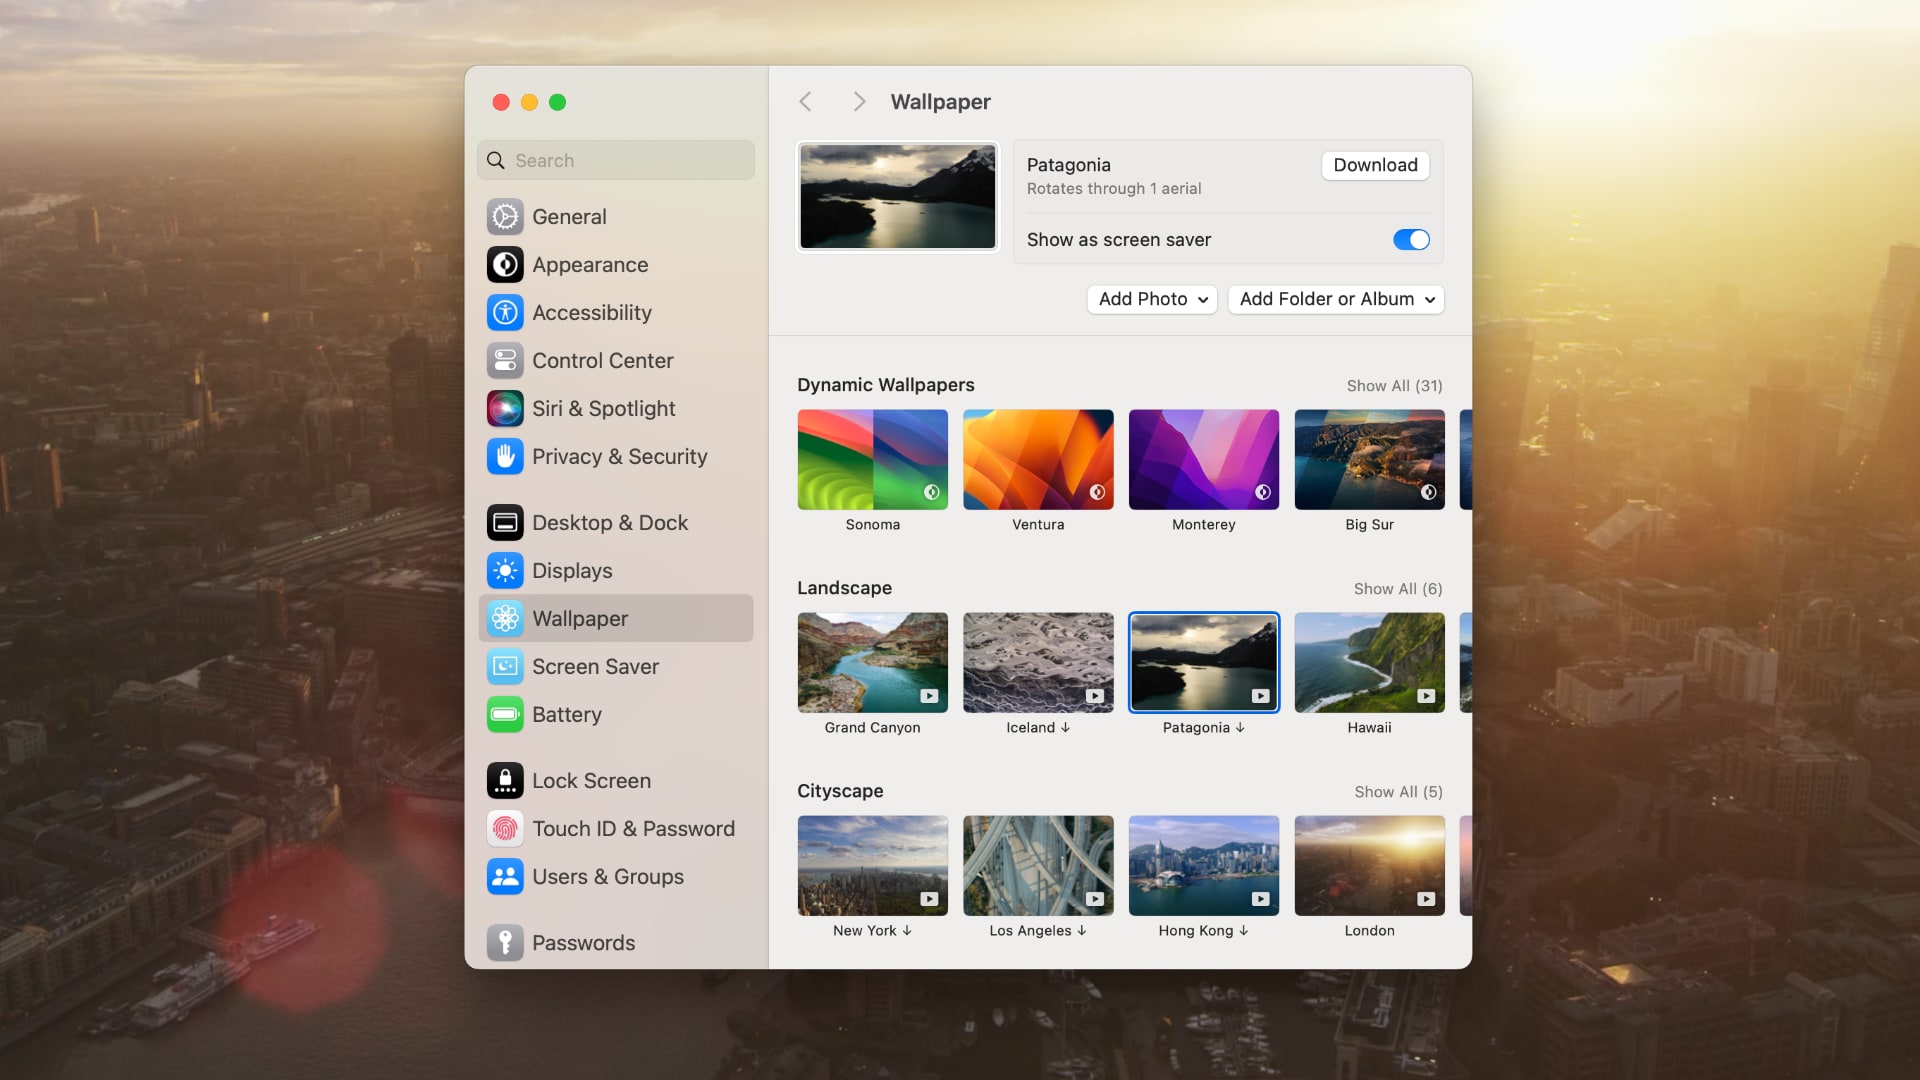Click in the Search field
Screen dimensions: 1920x1080
tap(616, 161)
